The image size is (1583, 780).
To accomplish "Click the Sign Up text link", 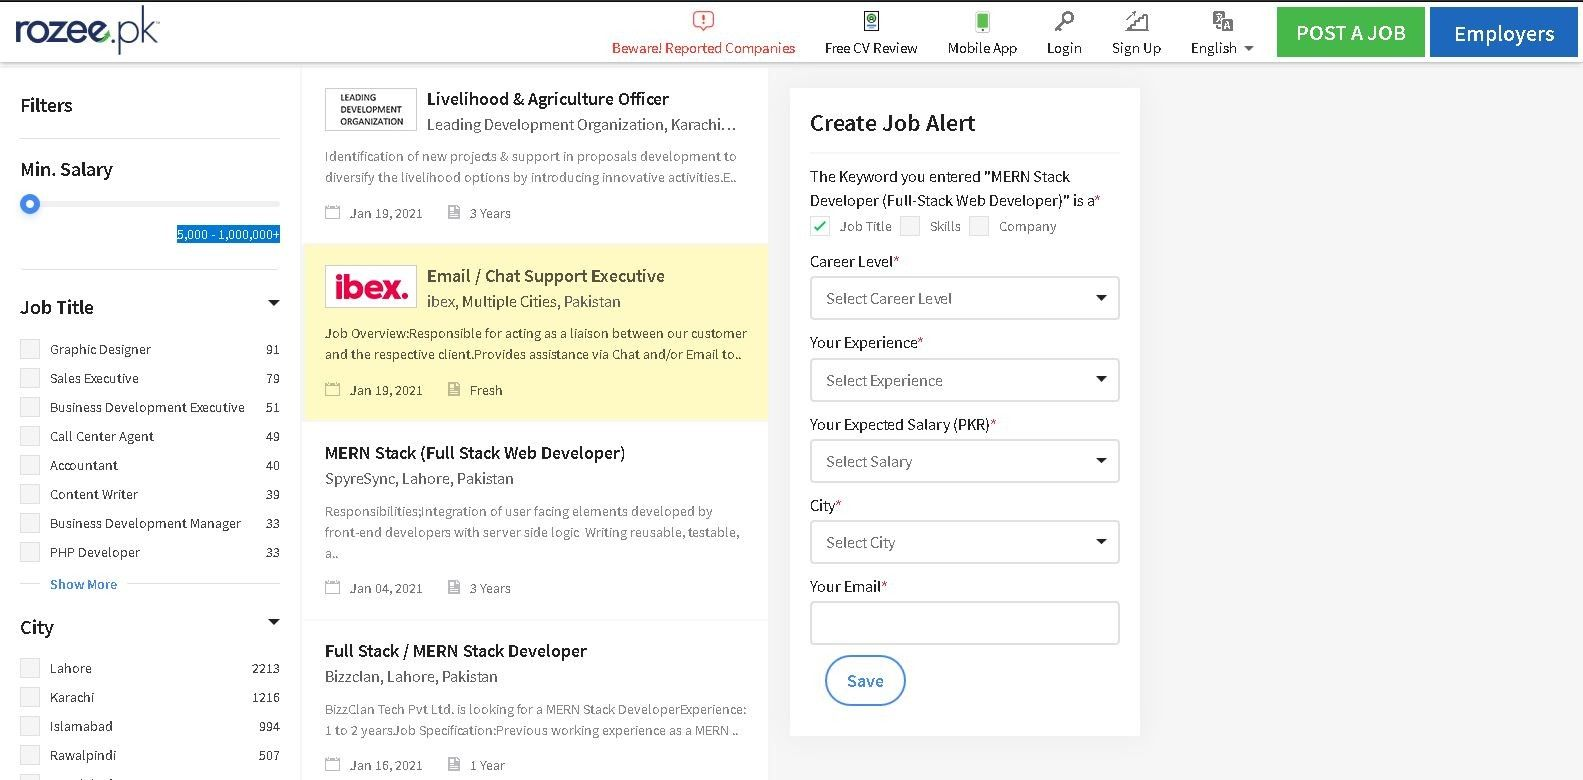I will [1136, 48].
